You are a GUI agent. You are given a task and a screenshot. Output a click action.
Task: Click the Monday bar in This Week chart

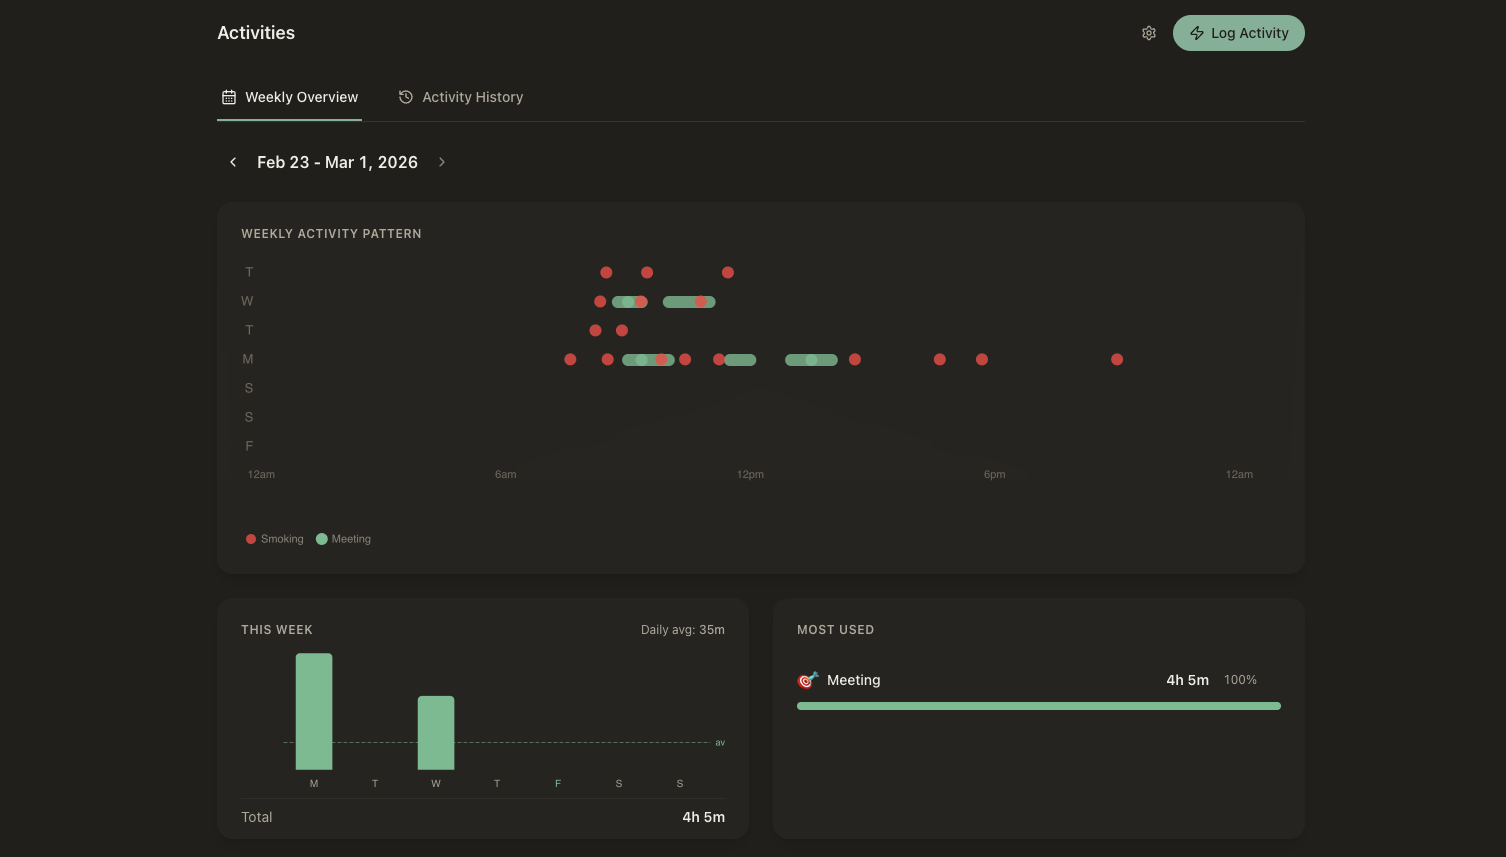click(314, 711)
